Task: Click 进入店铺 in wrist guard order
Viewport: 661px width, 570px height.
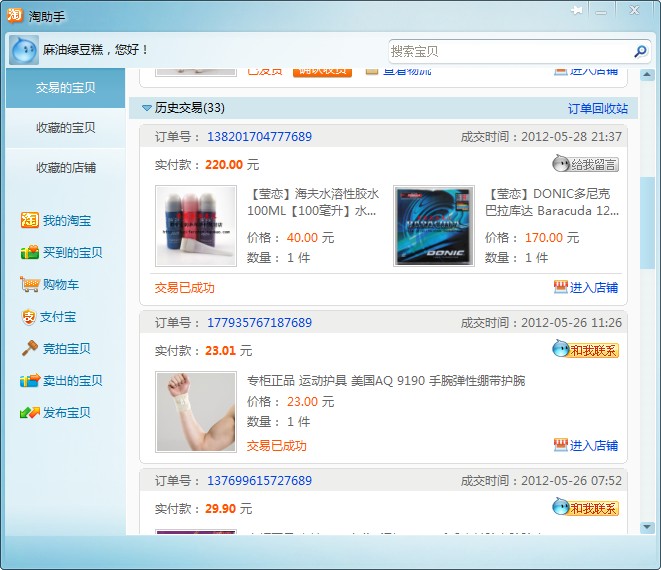Action: [594, 445]
